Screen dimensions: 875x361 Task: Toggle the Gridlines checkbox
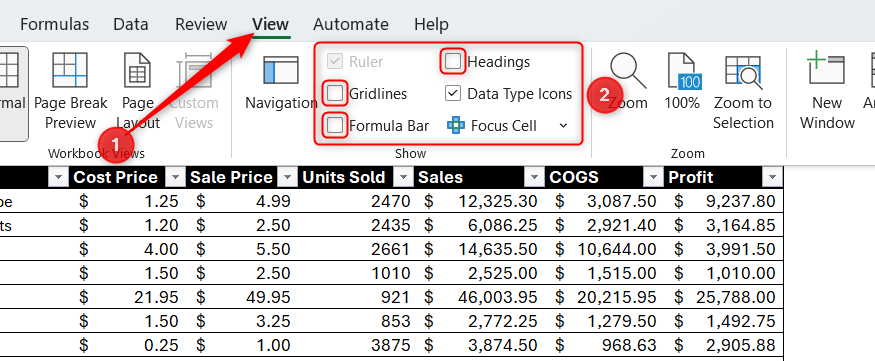coord(335,93)
